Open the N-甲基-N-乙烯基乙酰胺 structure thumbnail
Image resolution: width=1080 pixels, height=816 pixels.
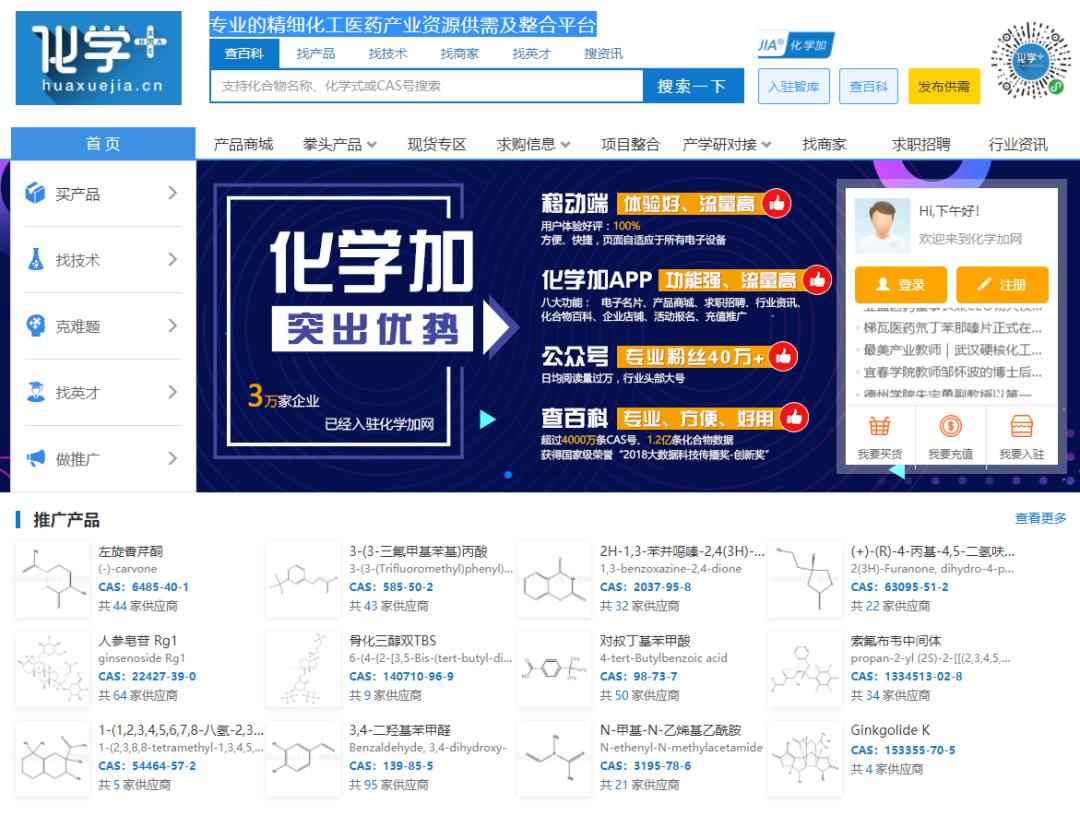pos(554,759)
